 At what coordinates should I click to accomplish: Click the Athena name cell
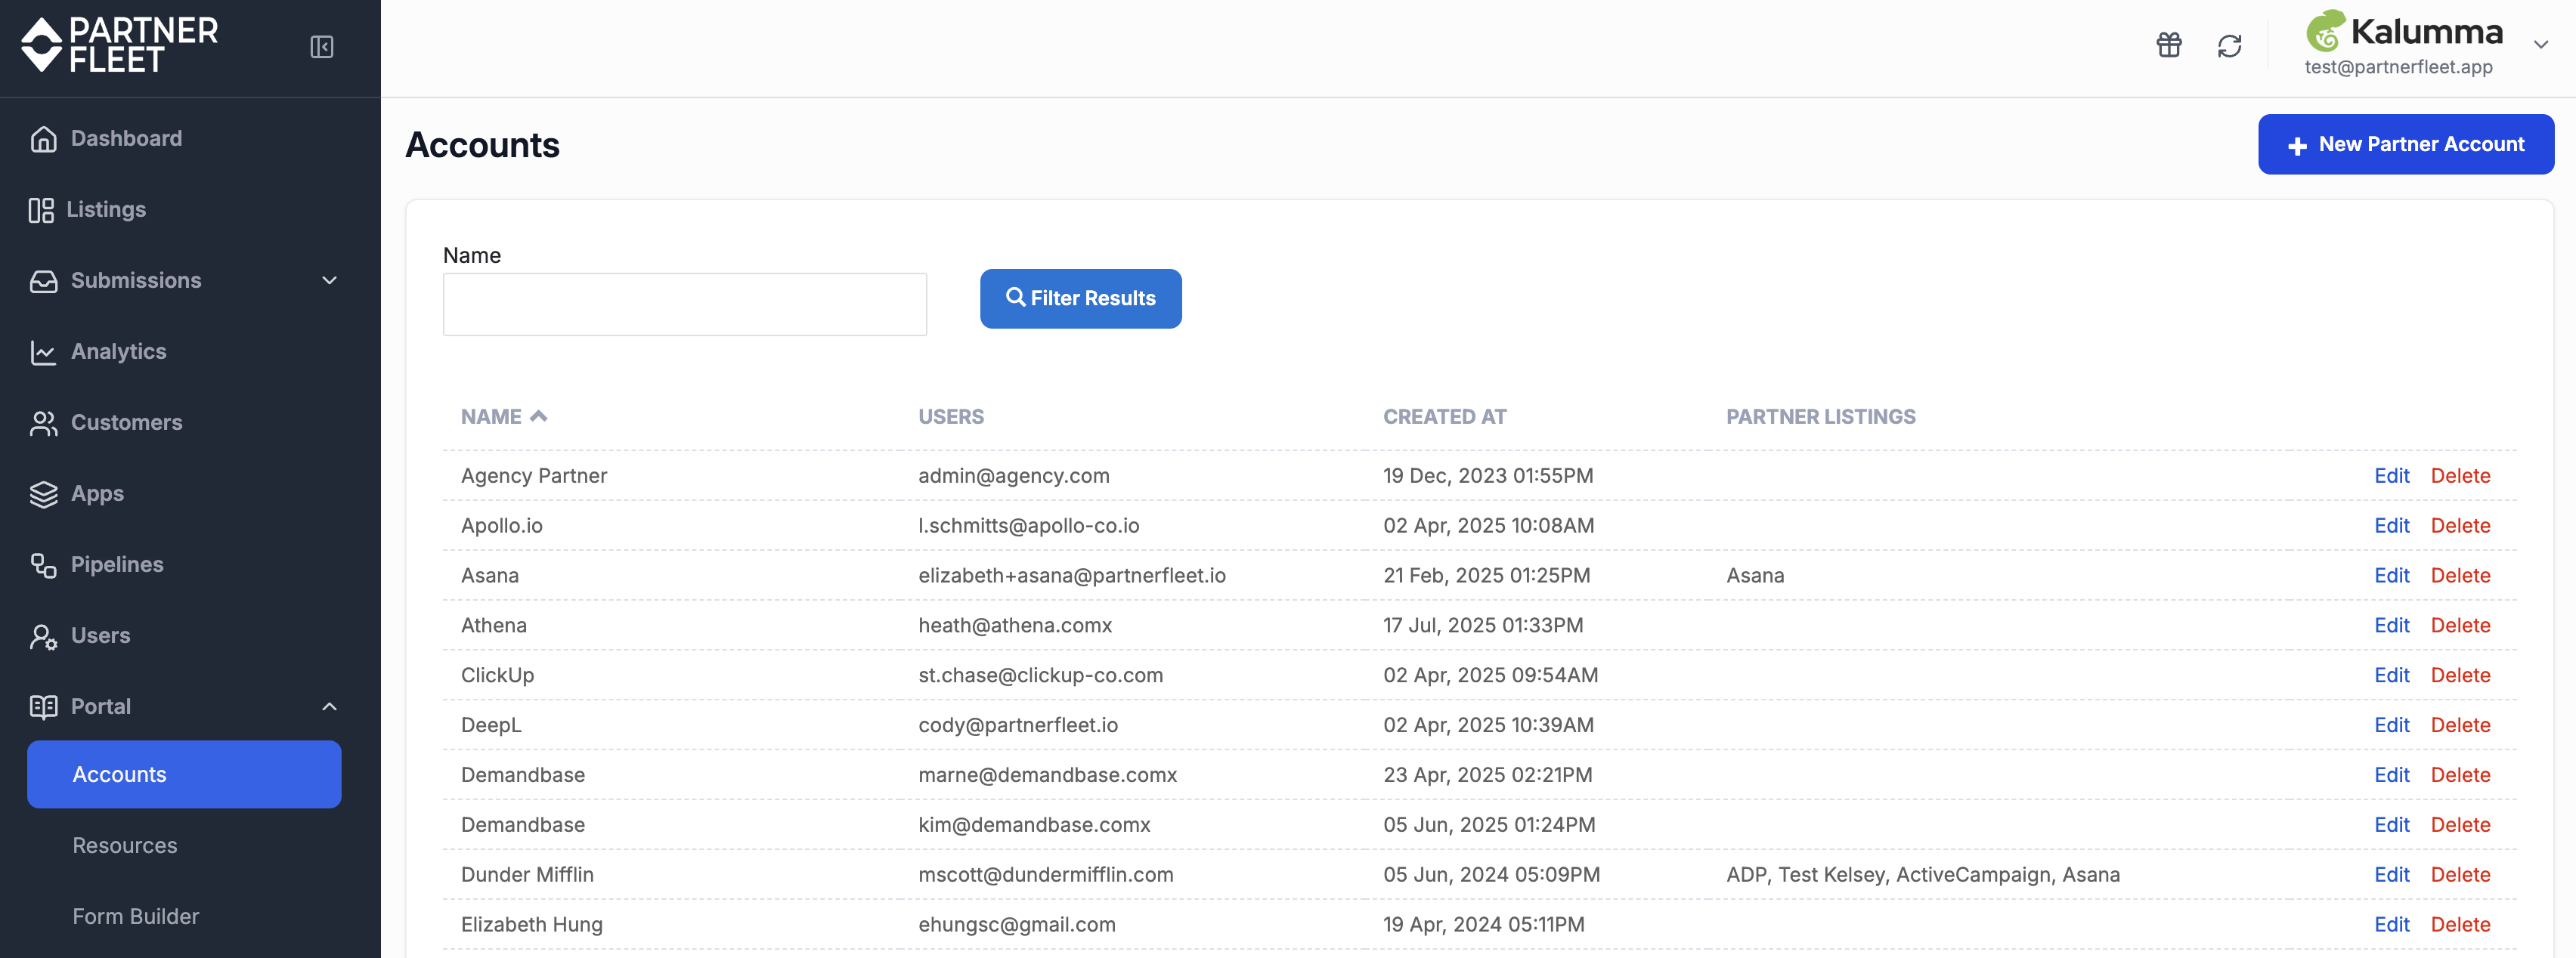(493, 626)
